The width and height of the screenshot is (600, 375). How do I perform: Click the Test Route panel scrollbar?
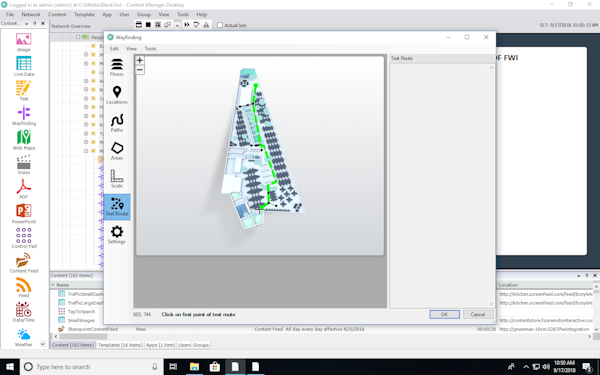click(491, 186)
